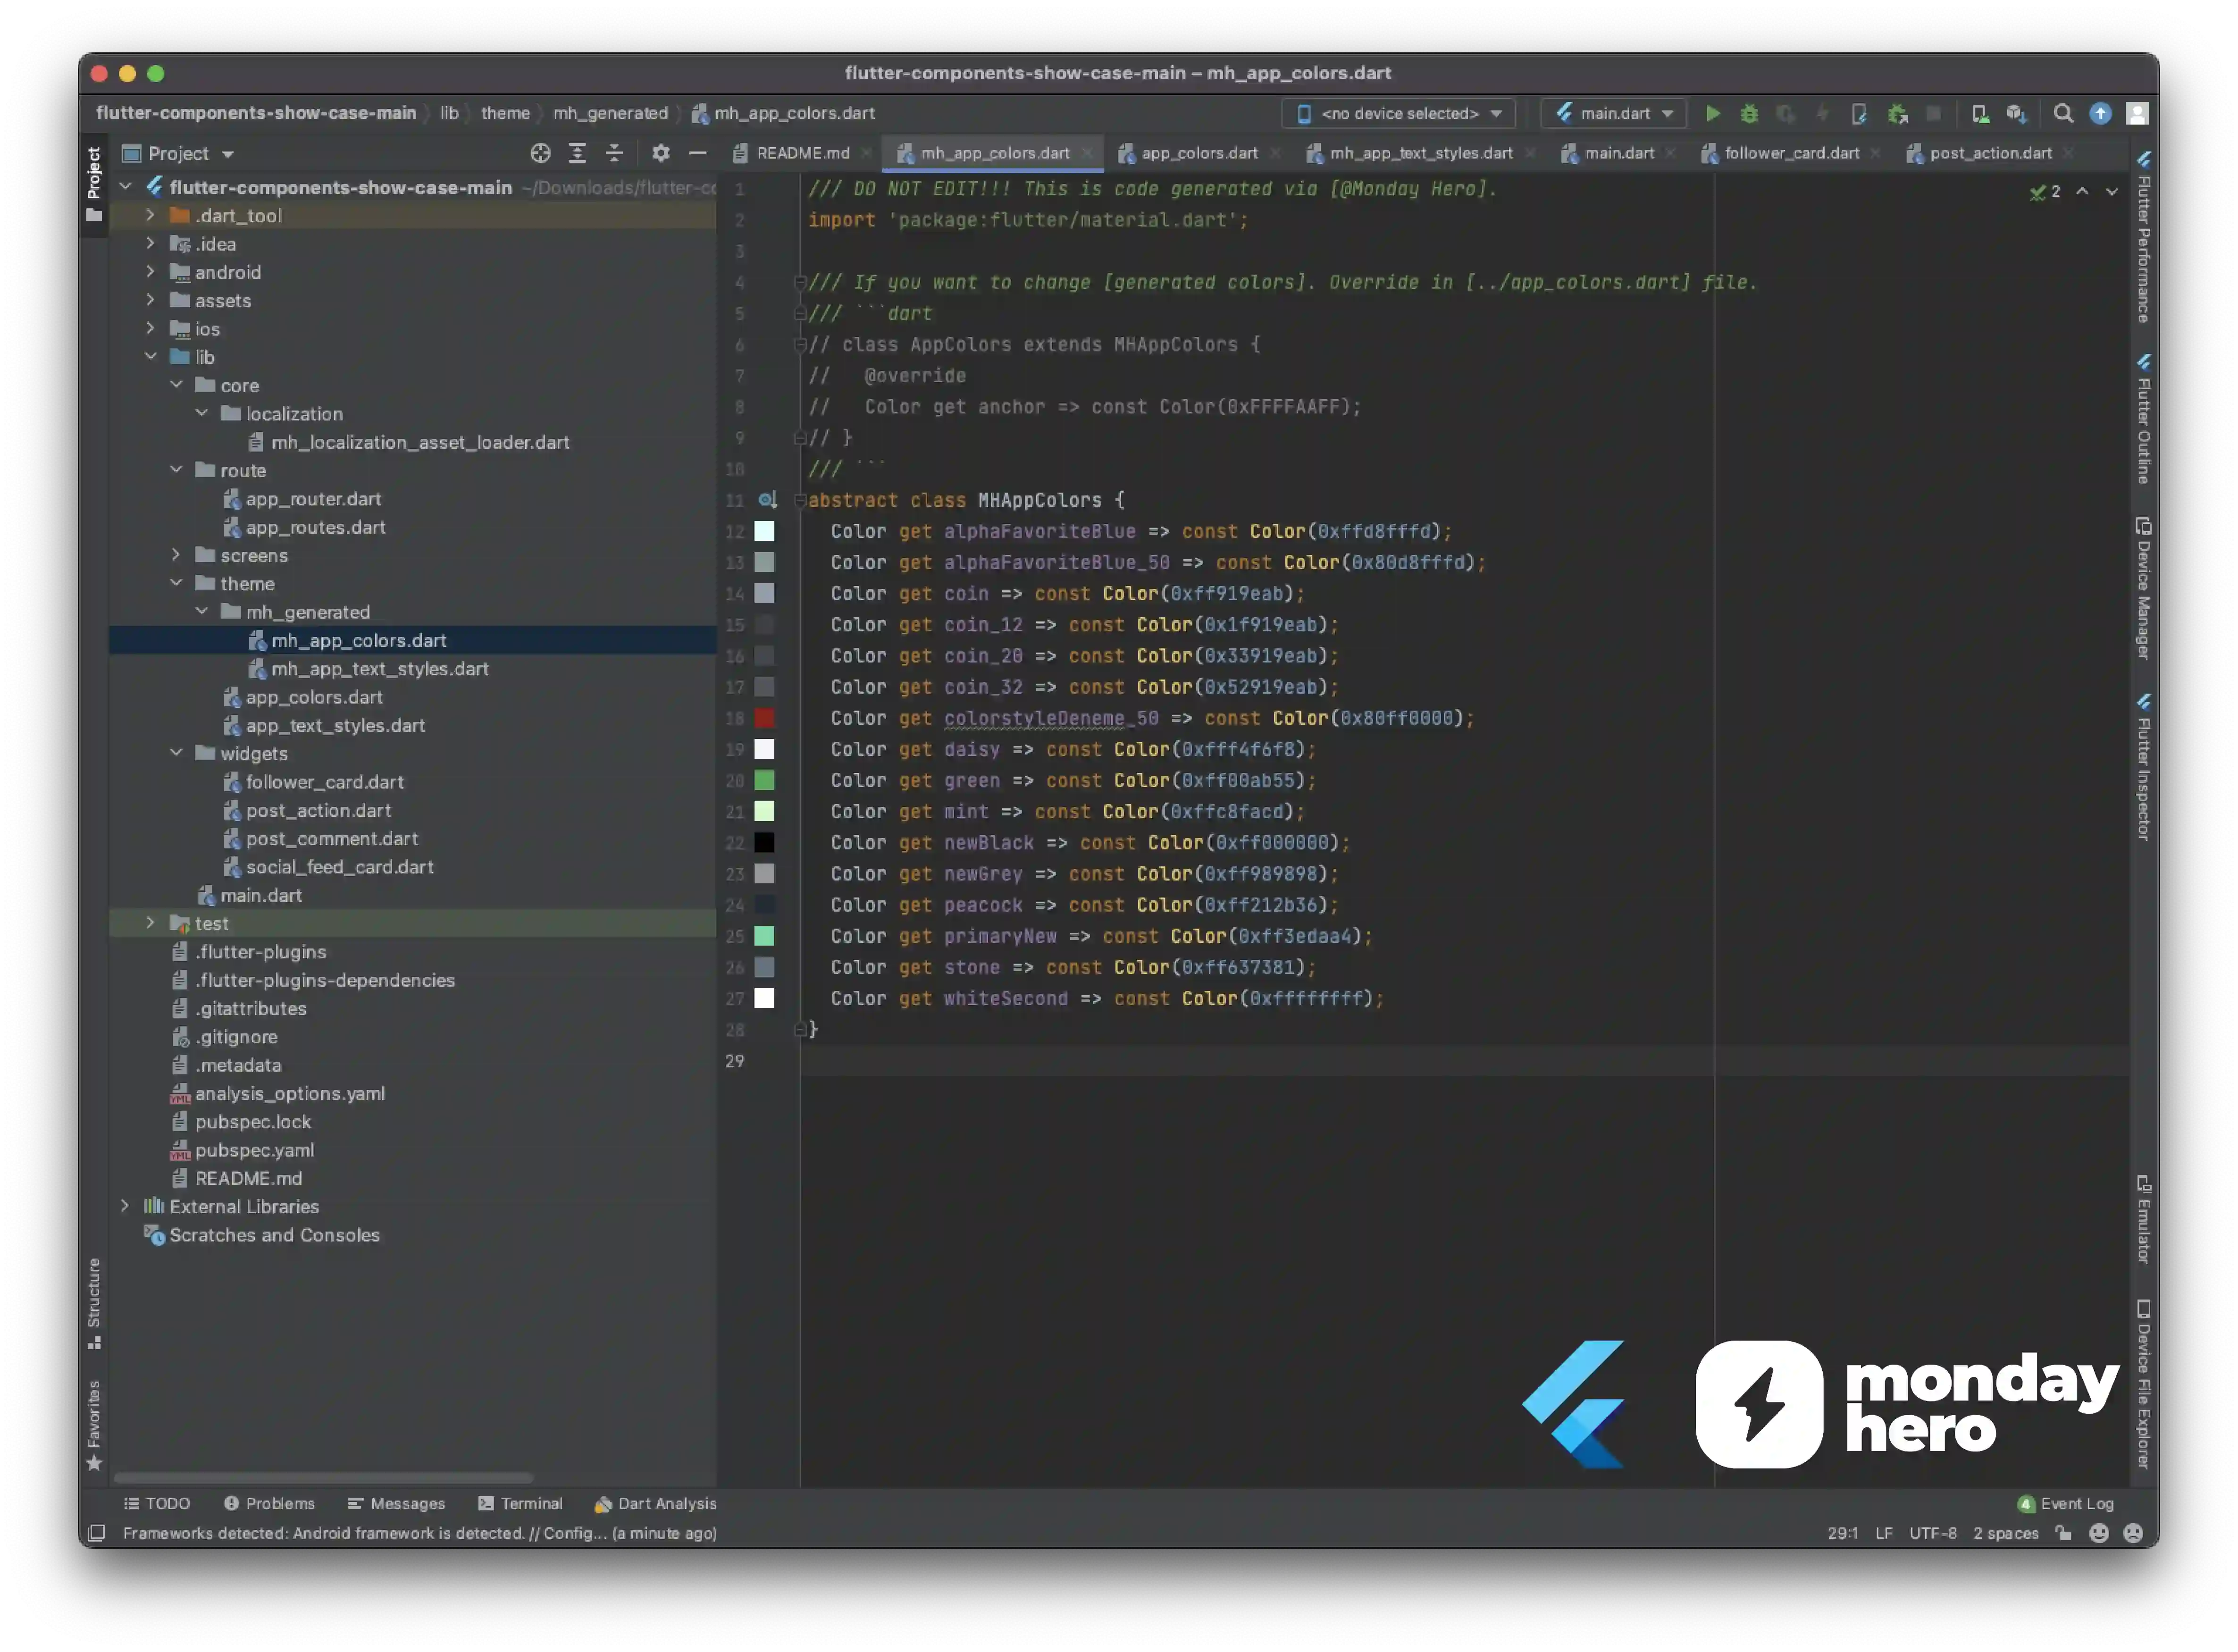This screenshot has height=1652, width=2238.
Task: Open the Terminal tool window
Action: (x=521, y=1504)
